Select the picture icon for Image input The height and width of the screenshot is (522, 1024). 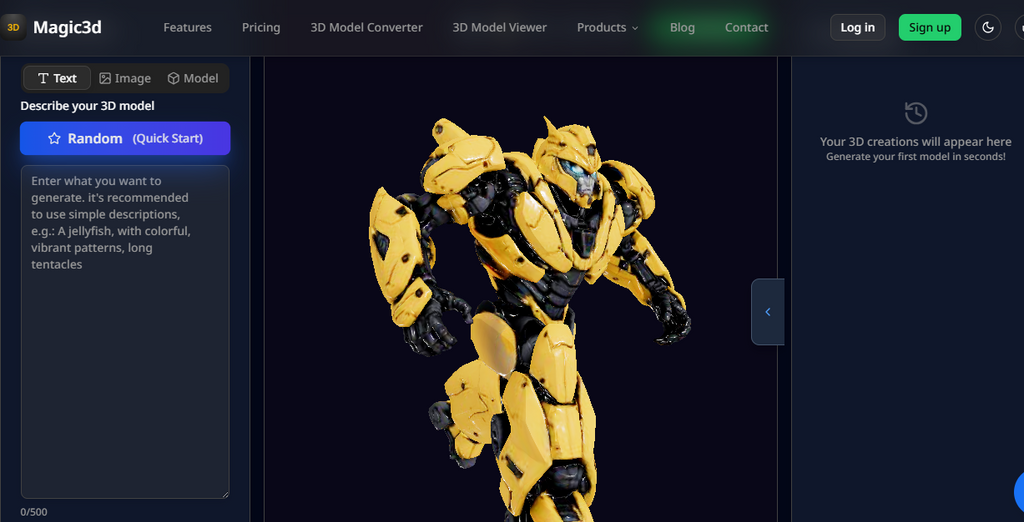coord(105,78)
